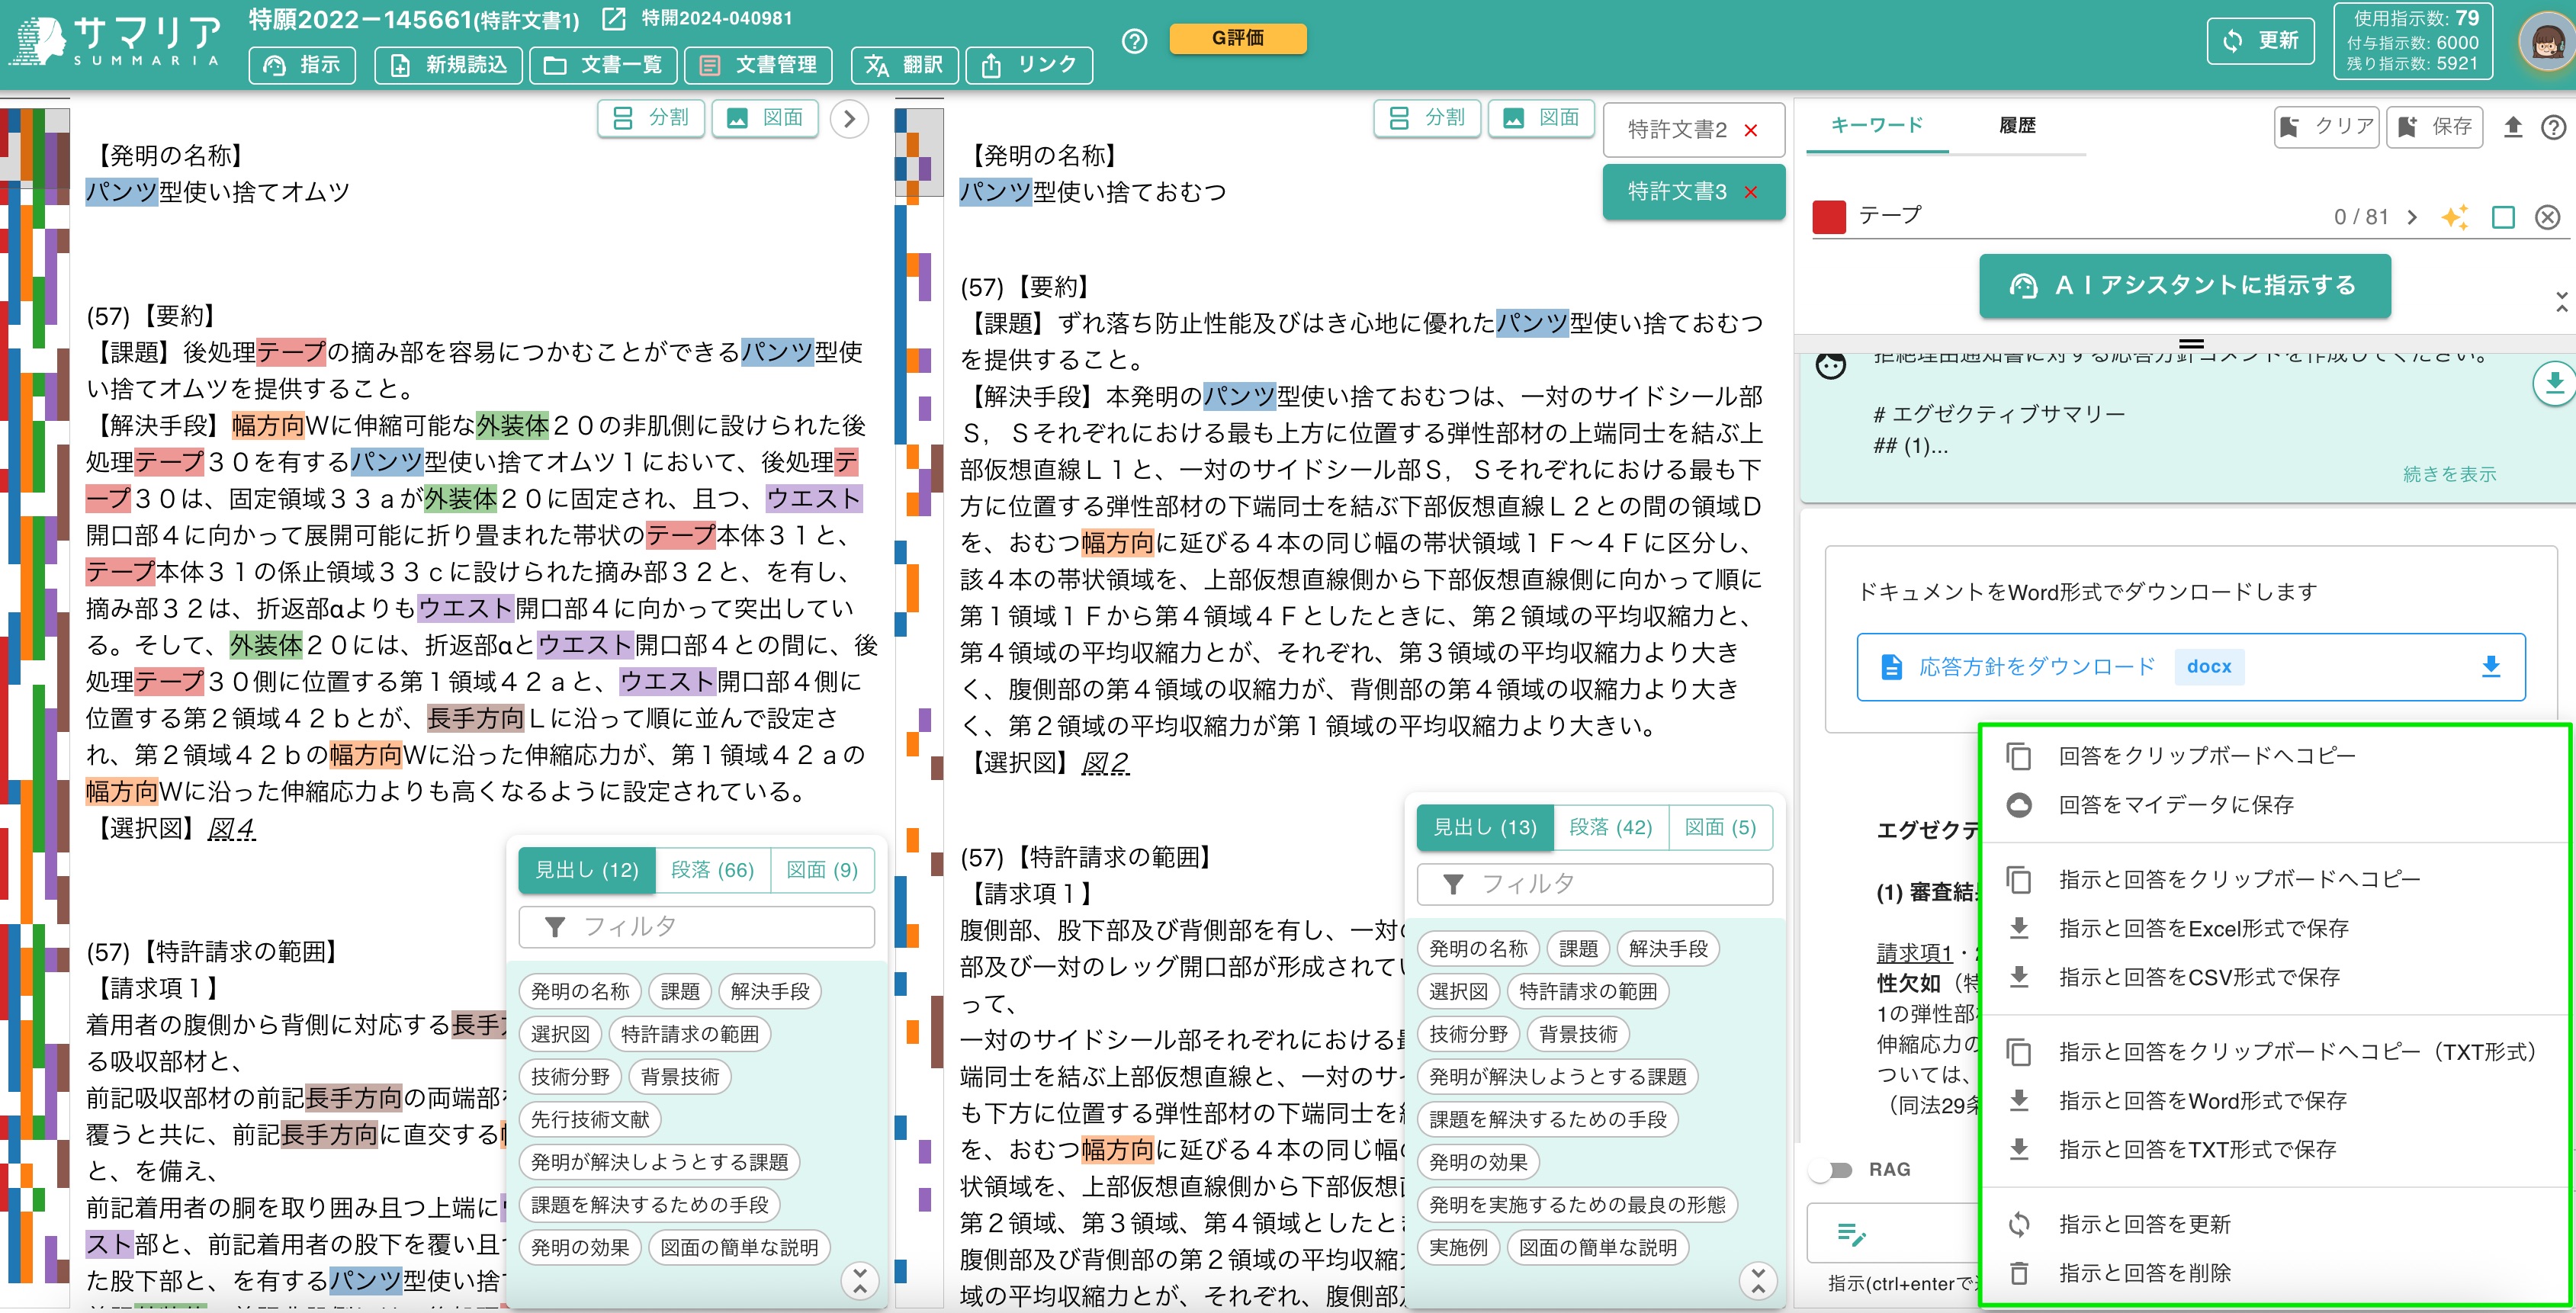The width and height of the screenshot is (2576, 1313).
Task: Click the 指示 toolbar button
Action: click(x=302, y=65)
